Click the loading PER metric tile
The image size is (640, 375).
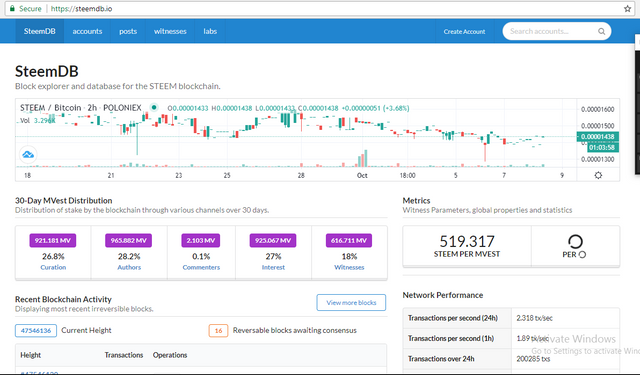(x=576, y=246)
